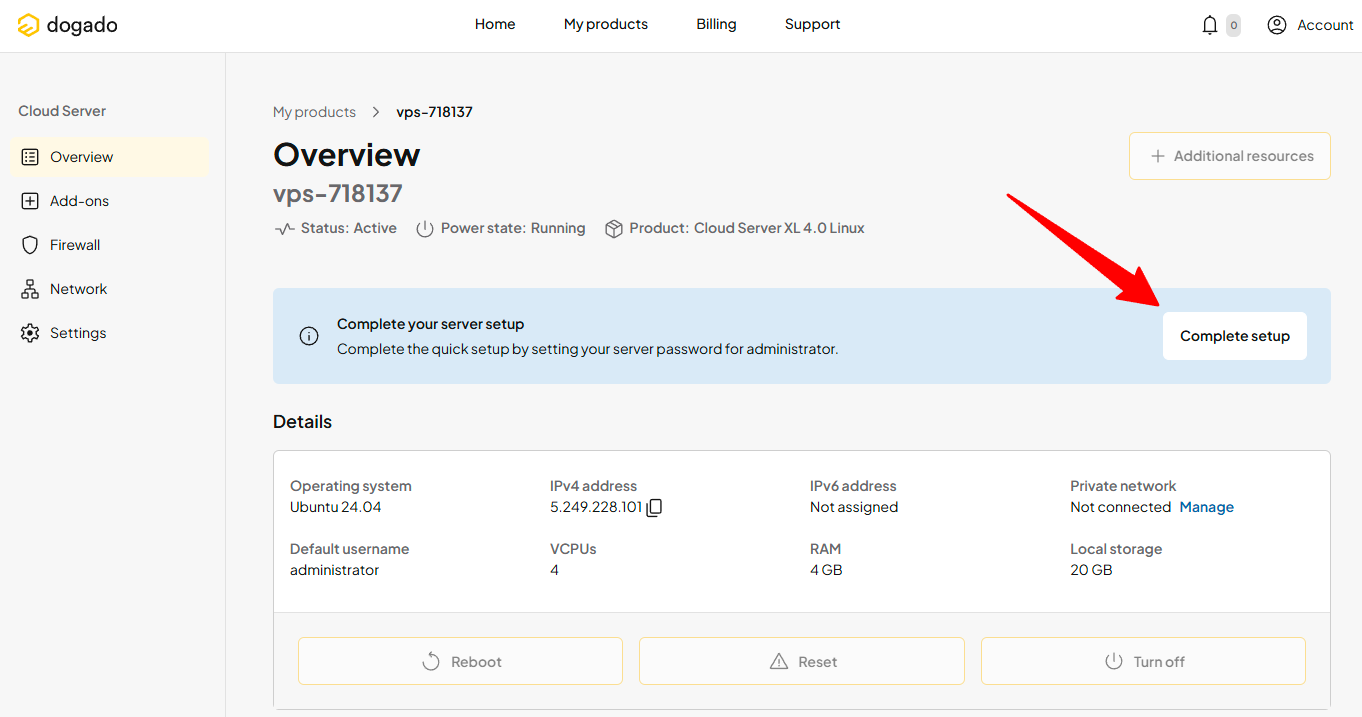1362x717 pixels.
Task: Click the IPv6 Not assigned value
Action: click(854, 507)
